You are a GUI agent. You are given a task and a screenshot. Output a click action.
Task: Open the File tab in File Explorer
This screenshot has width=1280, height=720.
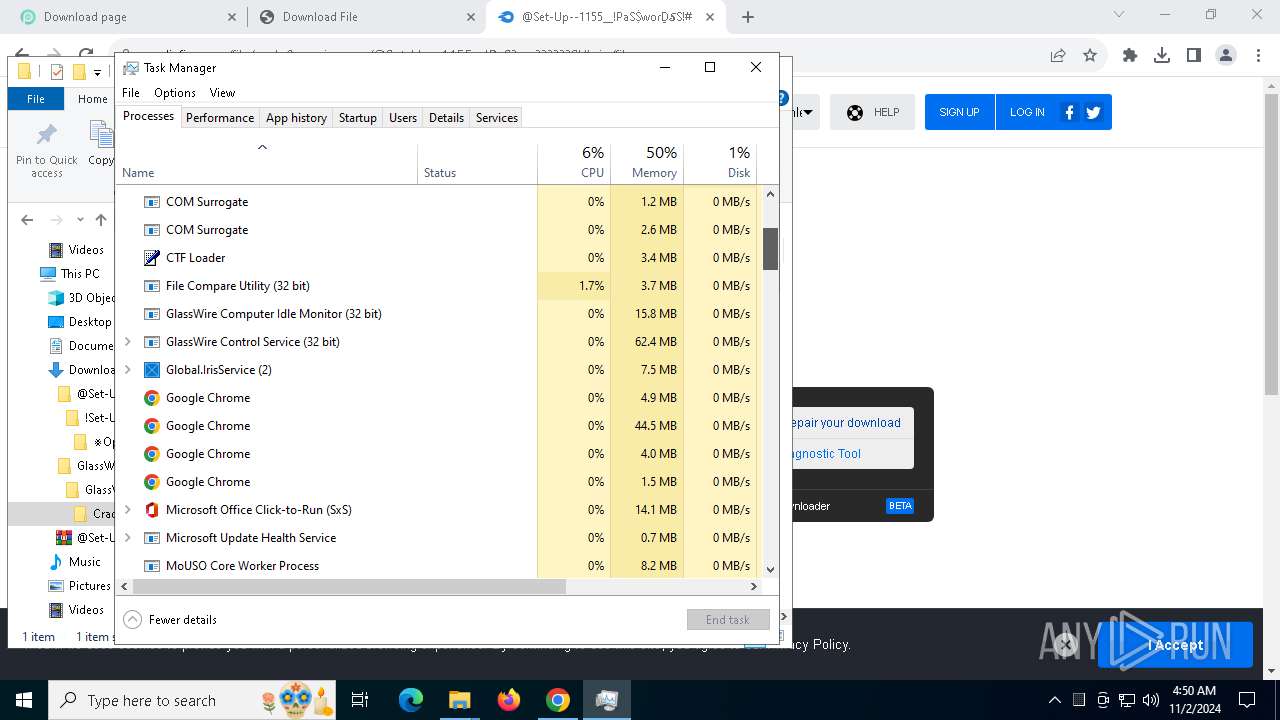pyautogui.click(x=36, y=99)
